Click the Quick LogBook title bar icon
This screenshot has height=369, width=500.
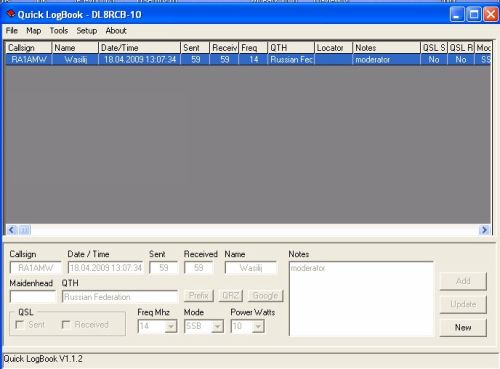pos(11,14)
